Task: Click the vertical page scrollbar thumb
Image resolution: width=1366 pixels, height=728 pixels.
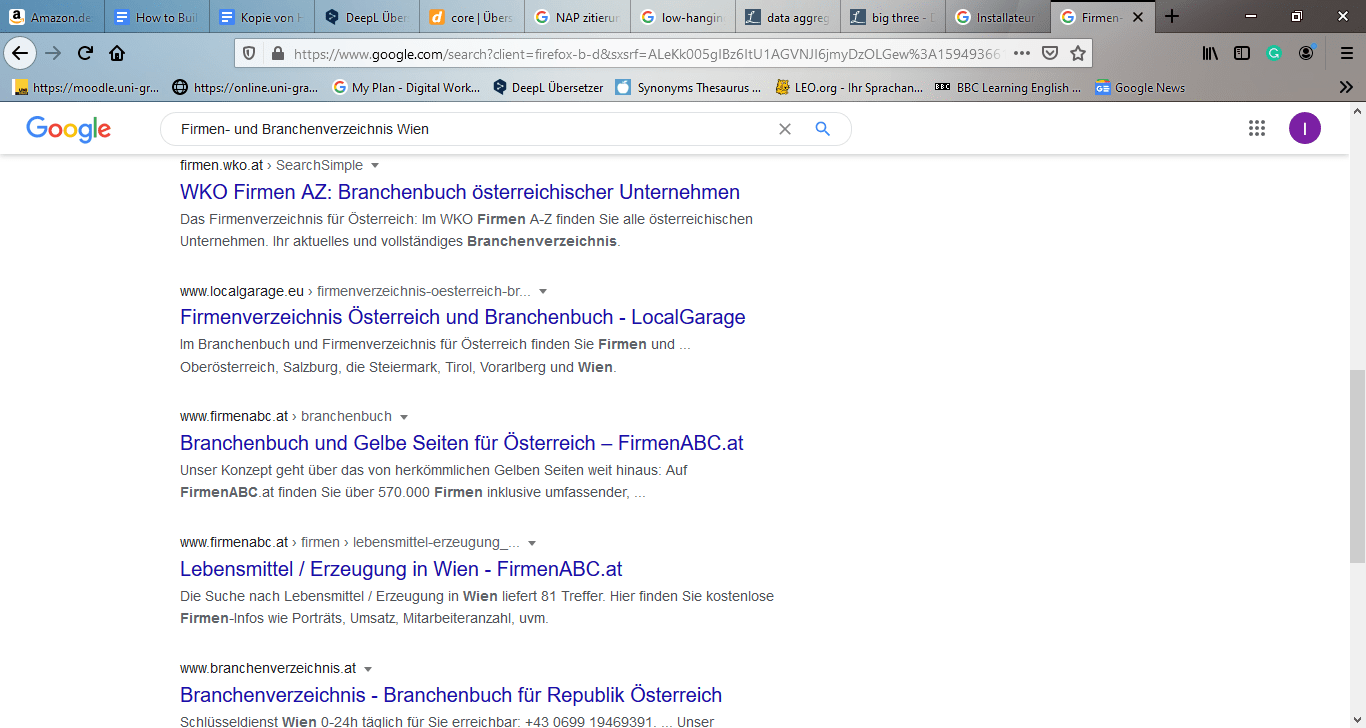Action: coord(1357,466)
